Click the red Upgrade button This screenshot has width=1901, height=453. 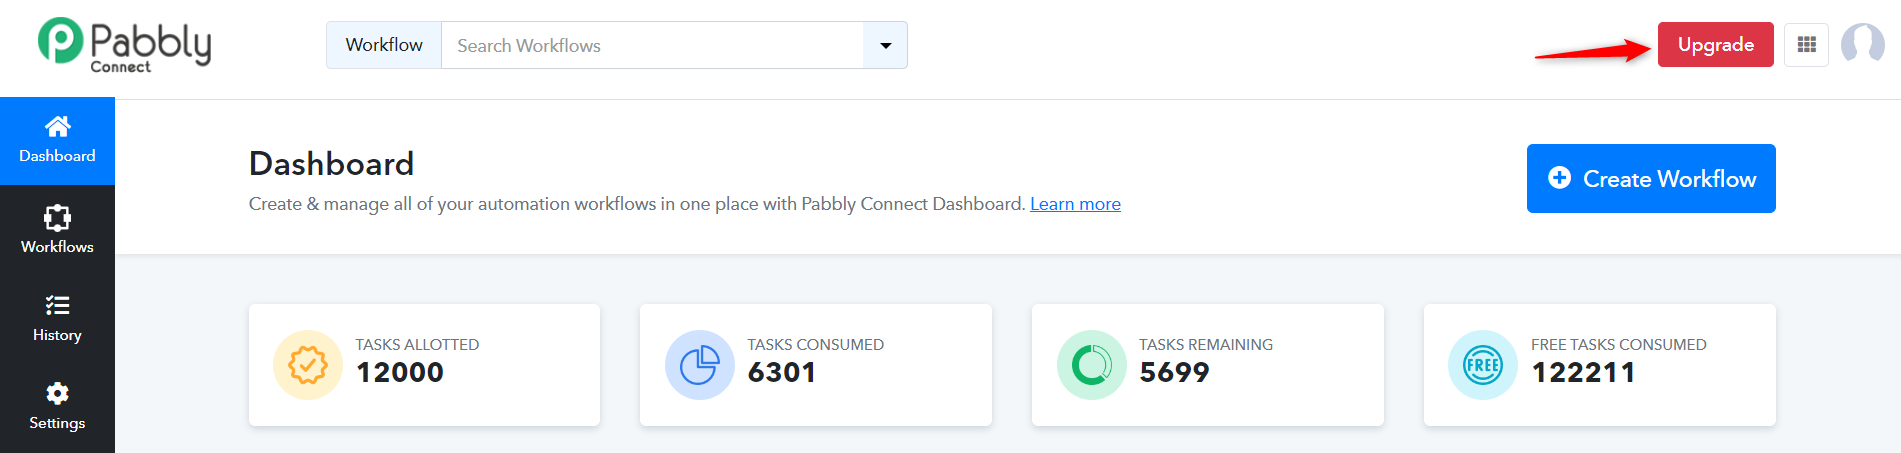tap(1716, 45)
